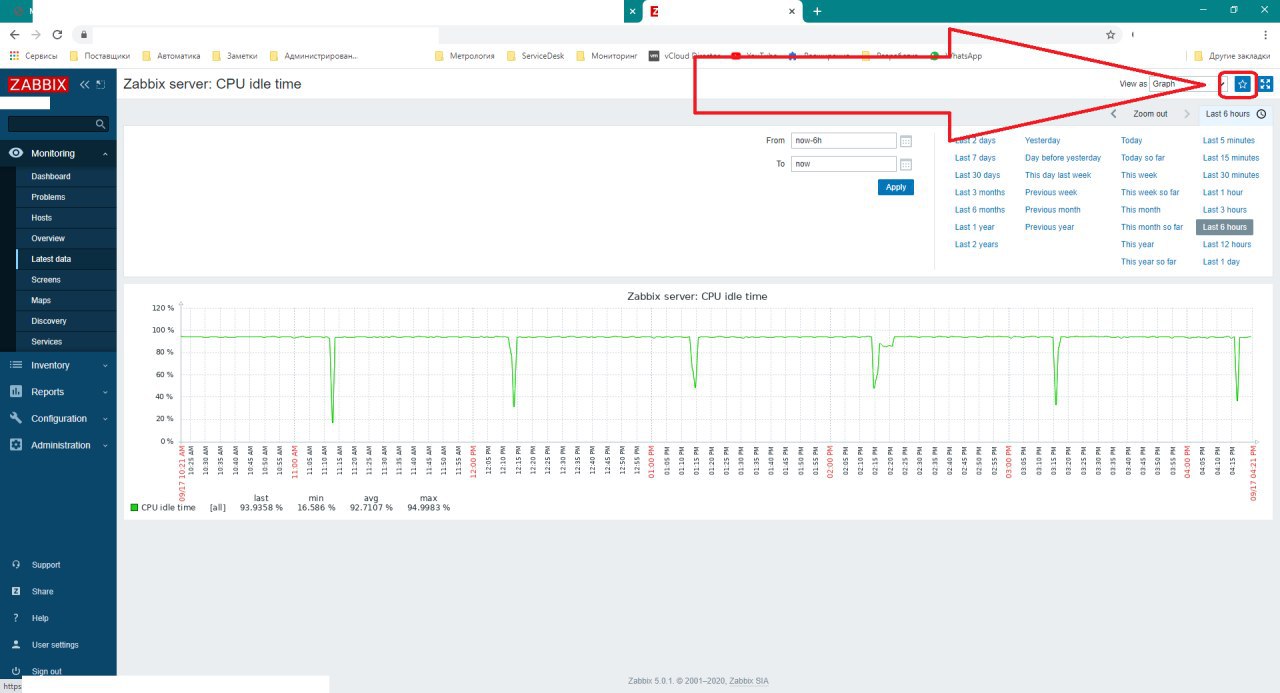The height and width of the screenshot is (693, 1280).
Task: Click the Apply button
Action: 896,187
